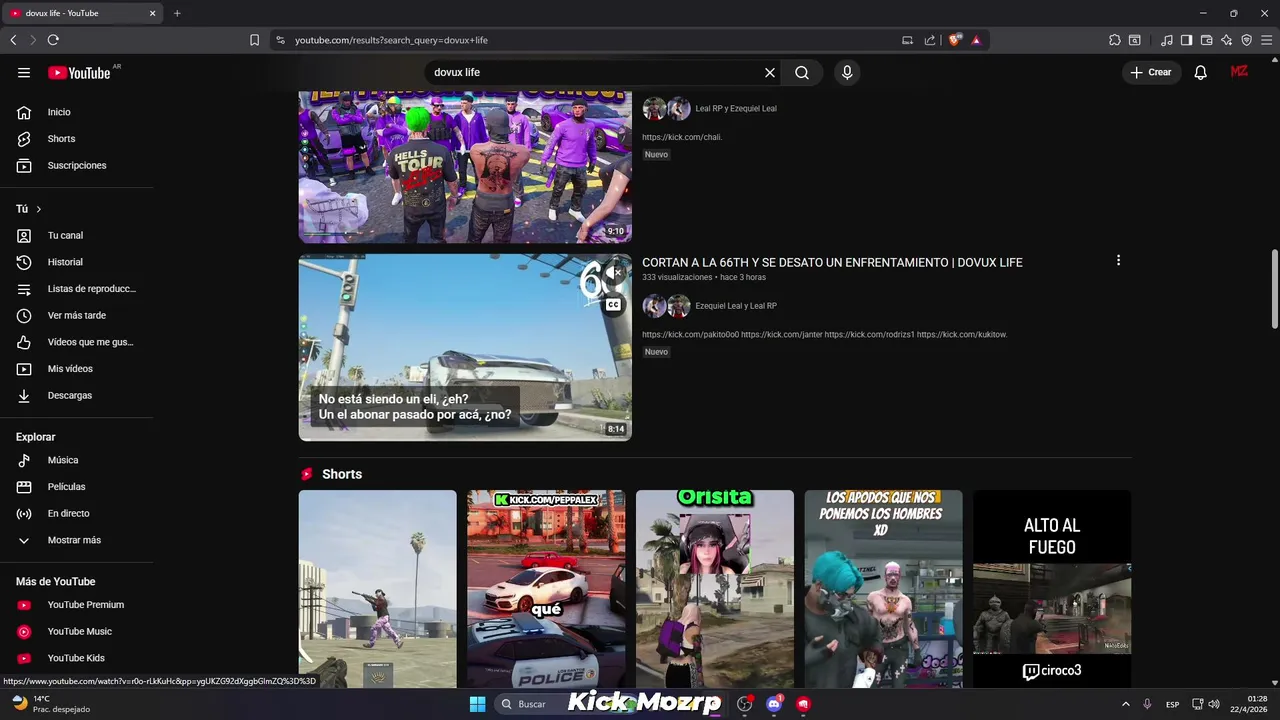Open Brave playlist music icon

click(x=1167, y=40)
